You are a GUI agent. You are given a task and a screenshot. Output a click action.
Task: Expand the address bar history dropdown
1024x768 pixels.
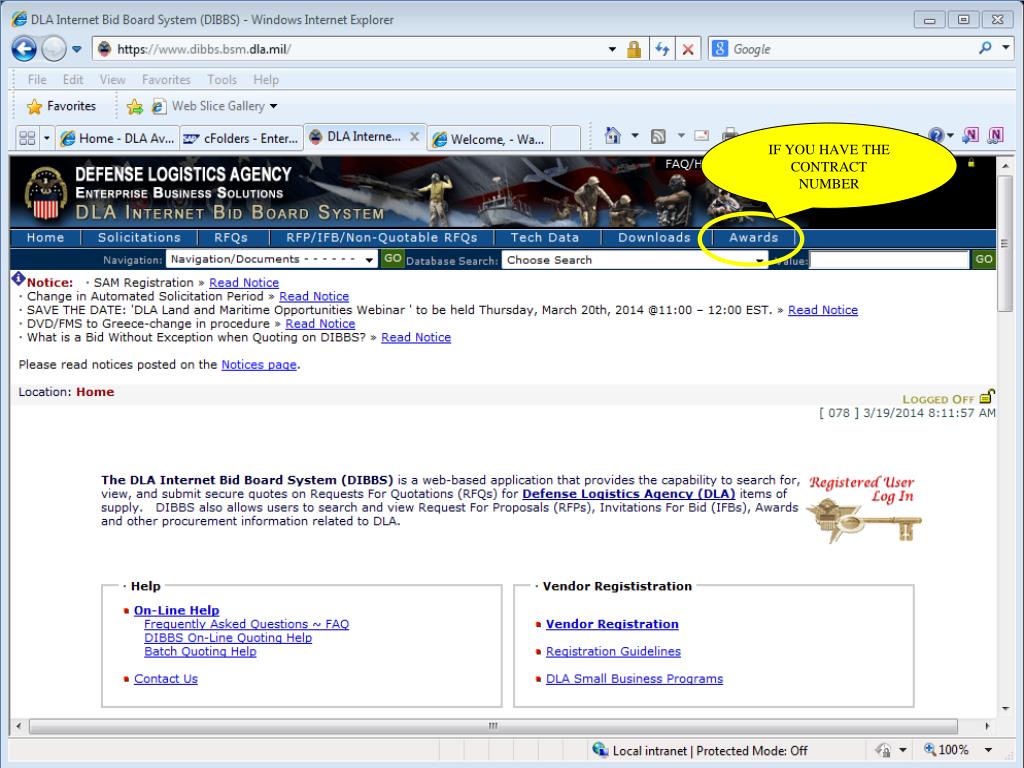pos(612,49)
